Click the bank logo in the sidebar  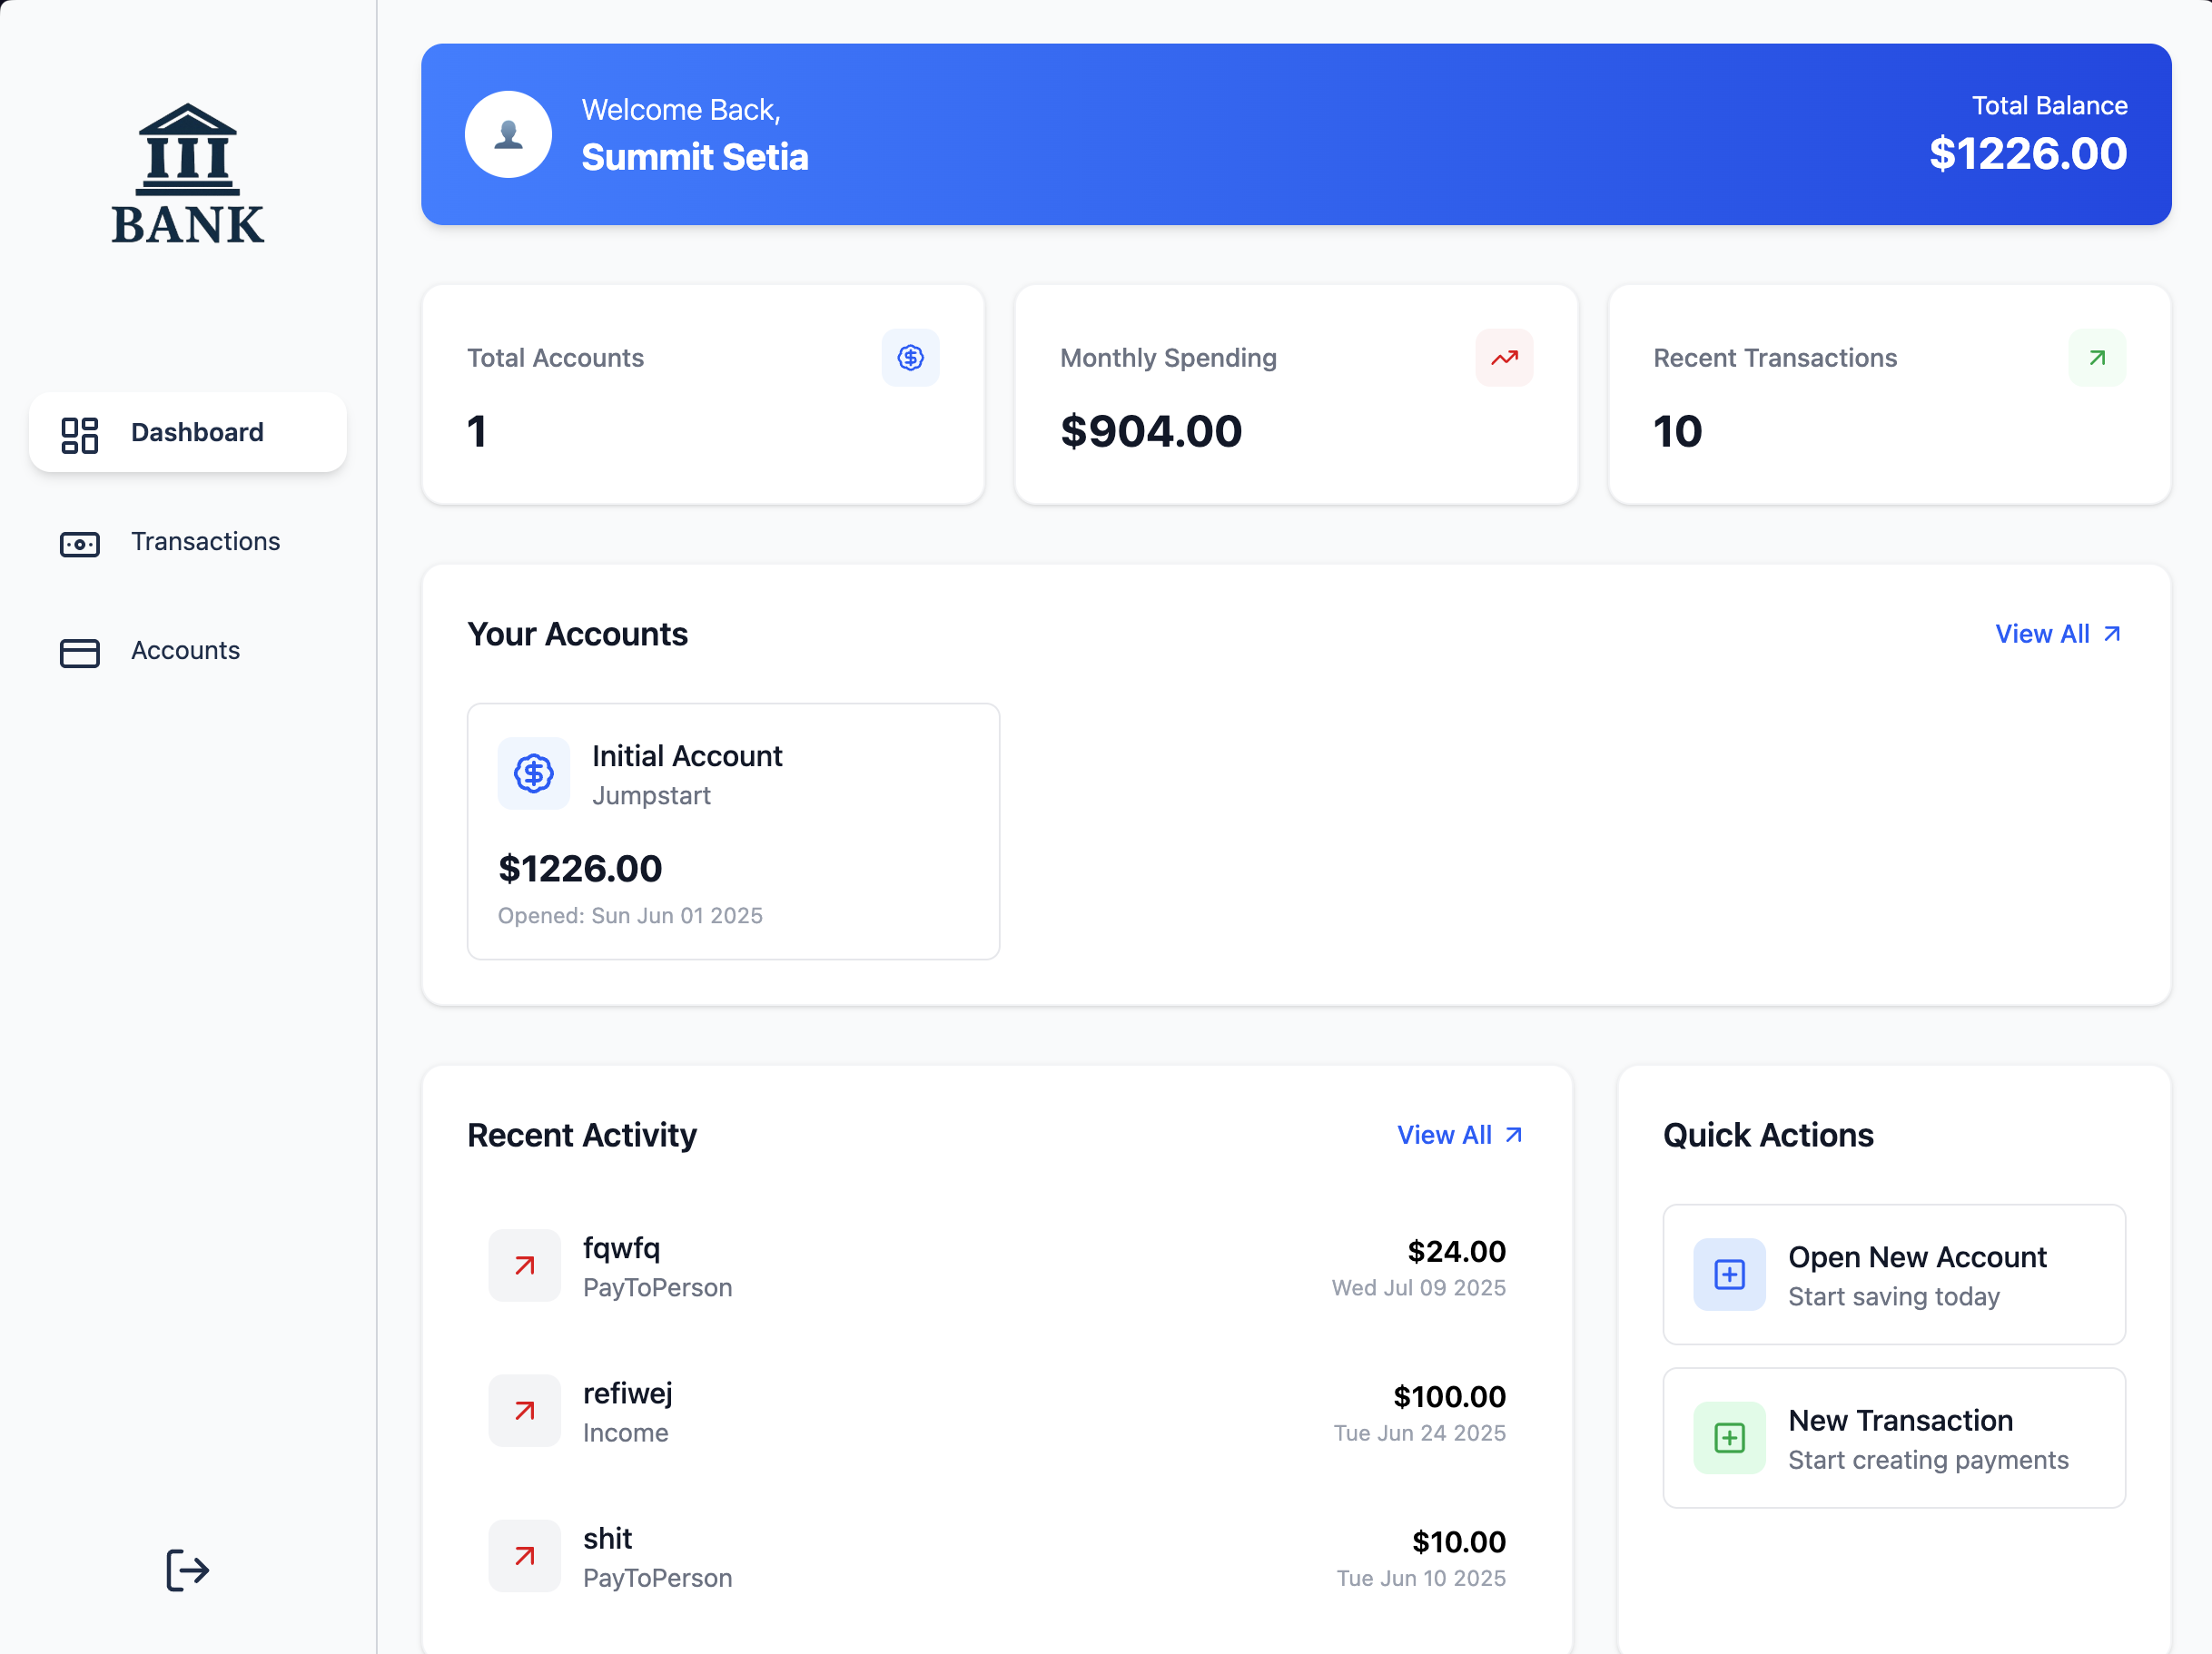coord(188,175)
